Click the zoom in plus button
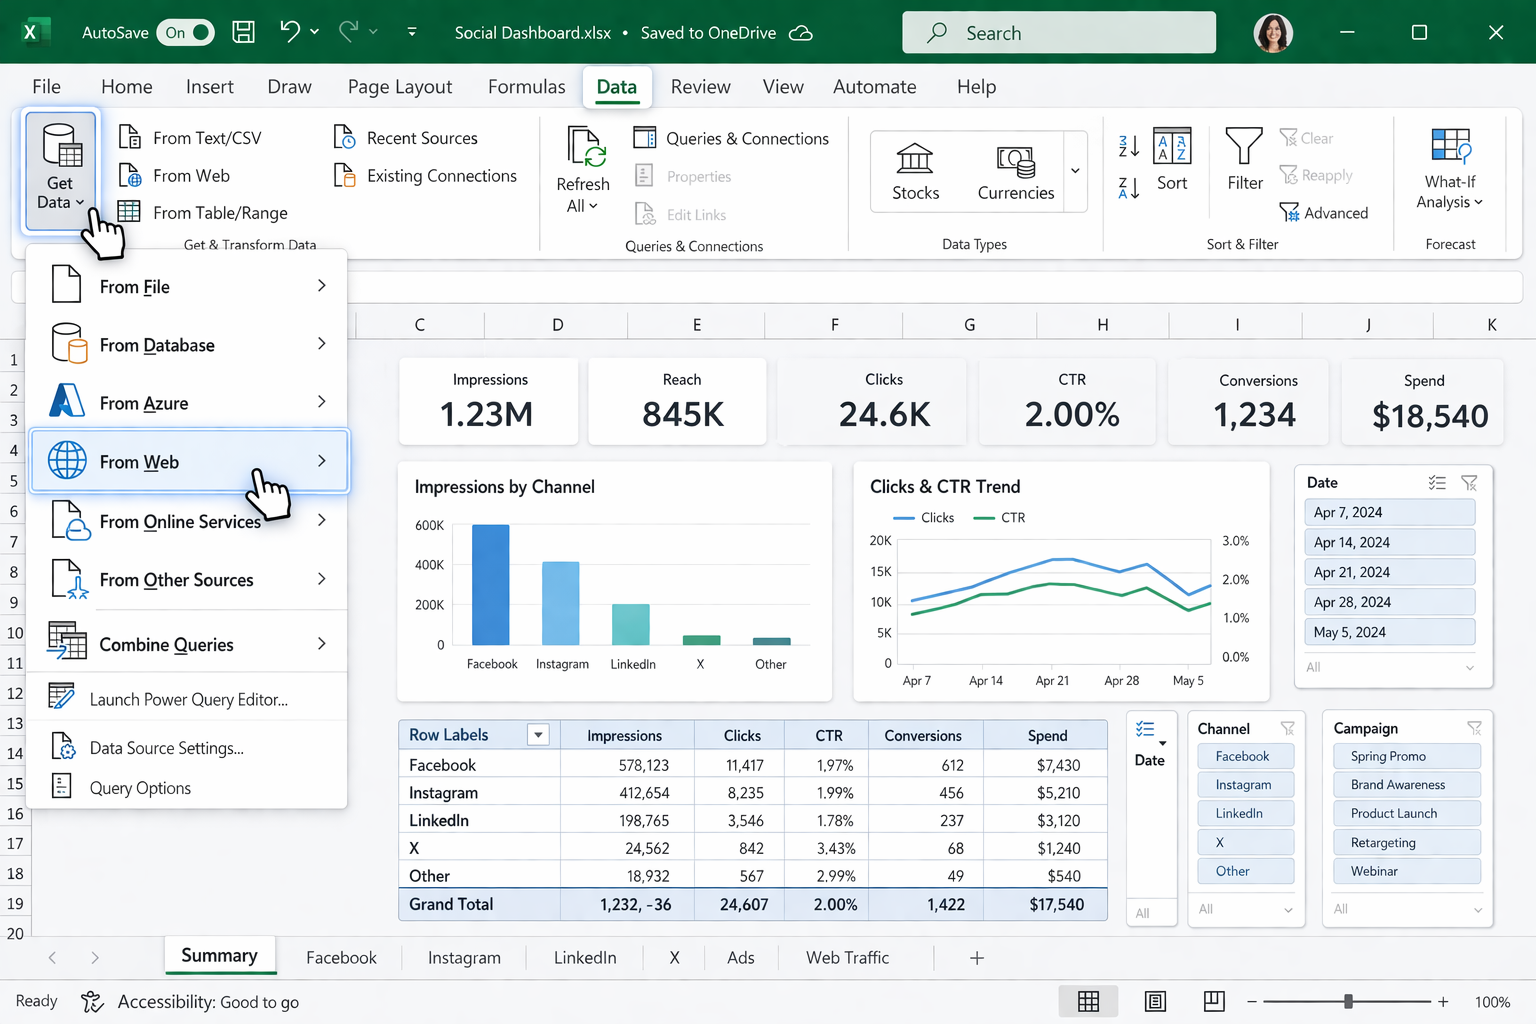This screenshot has height=1024, width=1536. point(1443,1001)
